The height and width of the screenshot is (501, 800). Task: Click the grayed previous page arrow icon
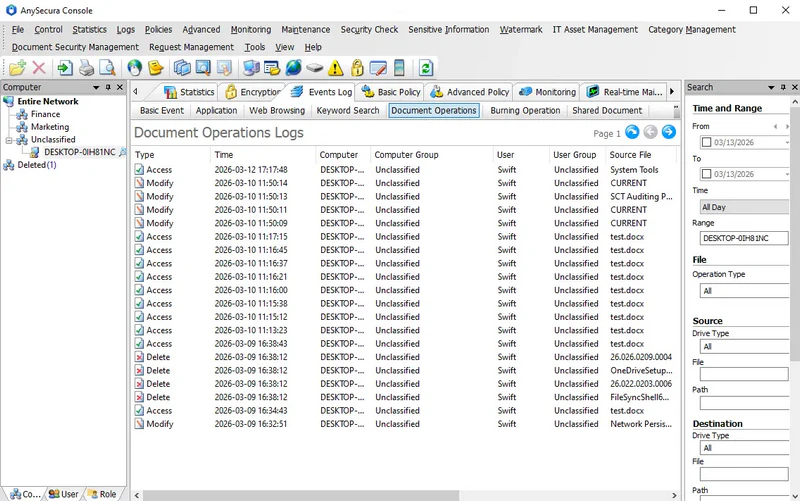[x=651, y=132]
